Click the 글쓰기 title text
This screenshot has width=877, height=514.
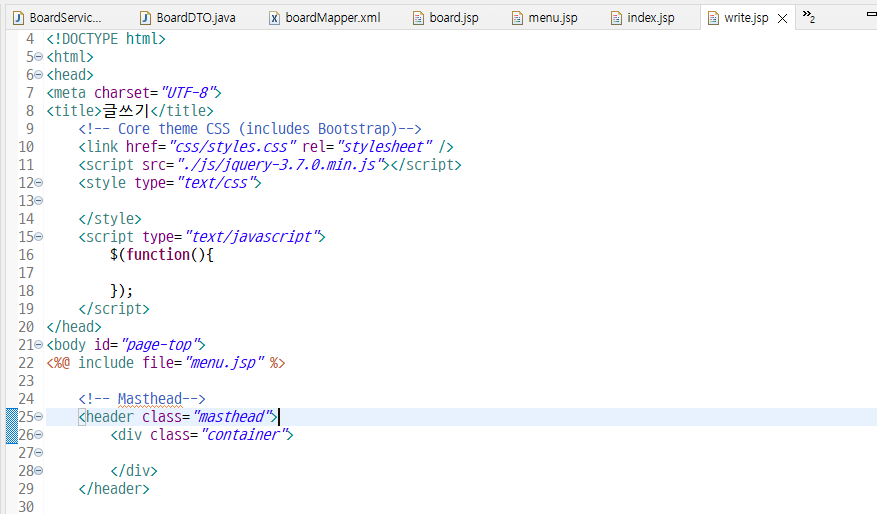click(126, 111)
